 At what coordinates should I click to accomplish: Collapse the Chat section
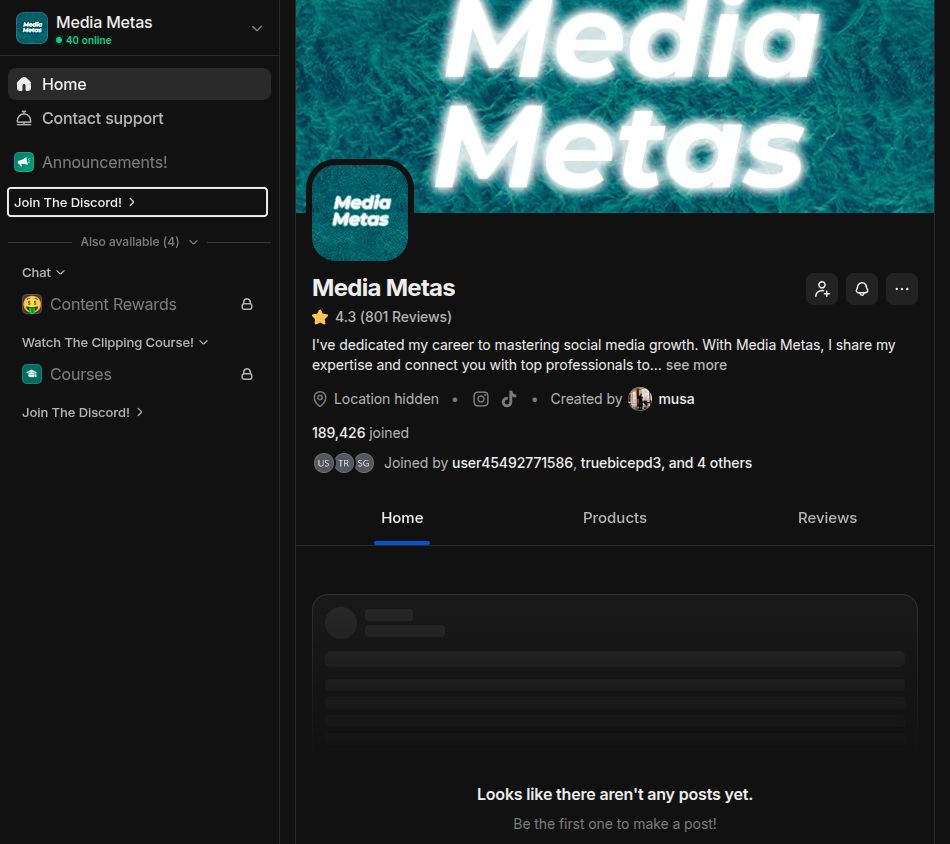(44, 273)
